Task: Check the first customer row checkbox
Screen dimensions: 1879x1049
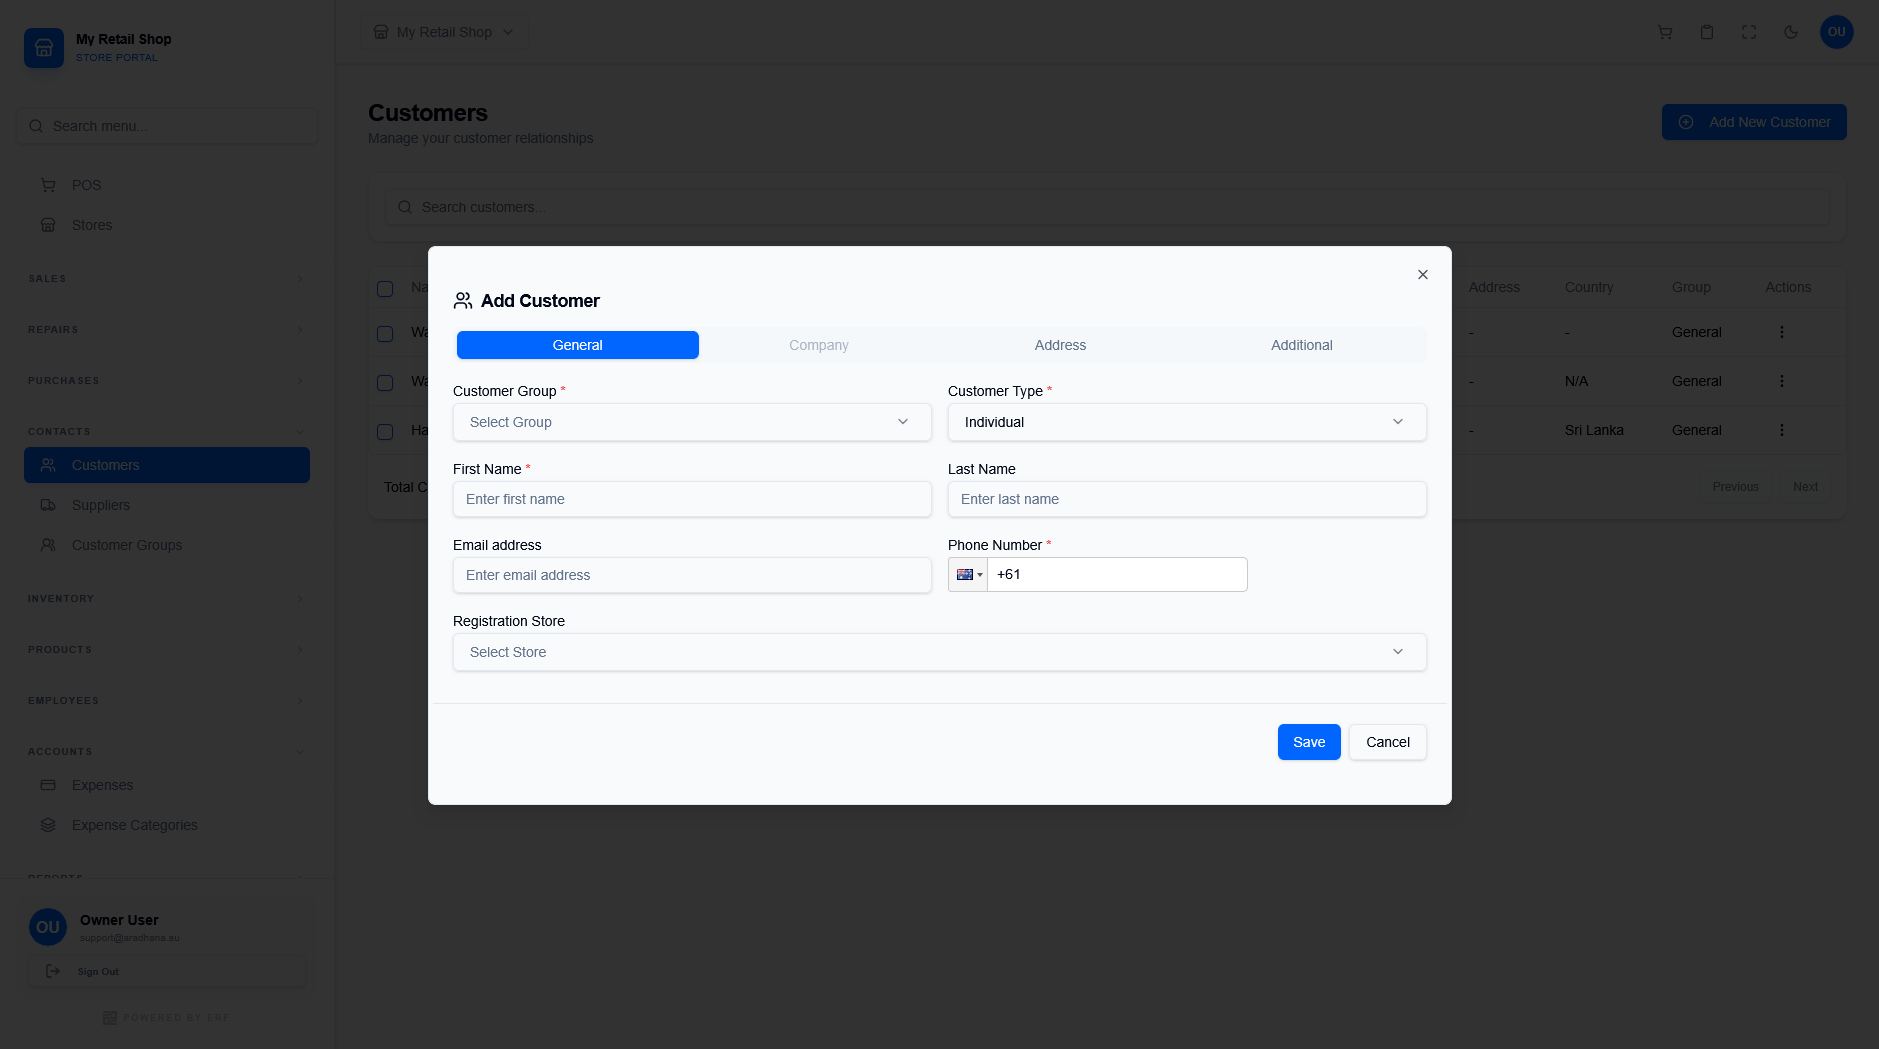Action: coord(385,332)
